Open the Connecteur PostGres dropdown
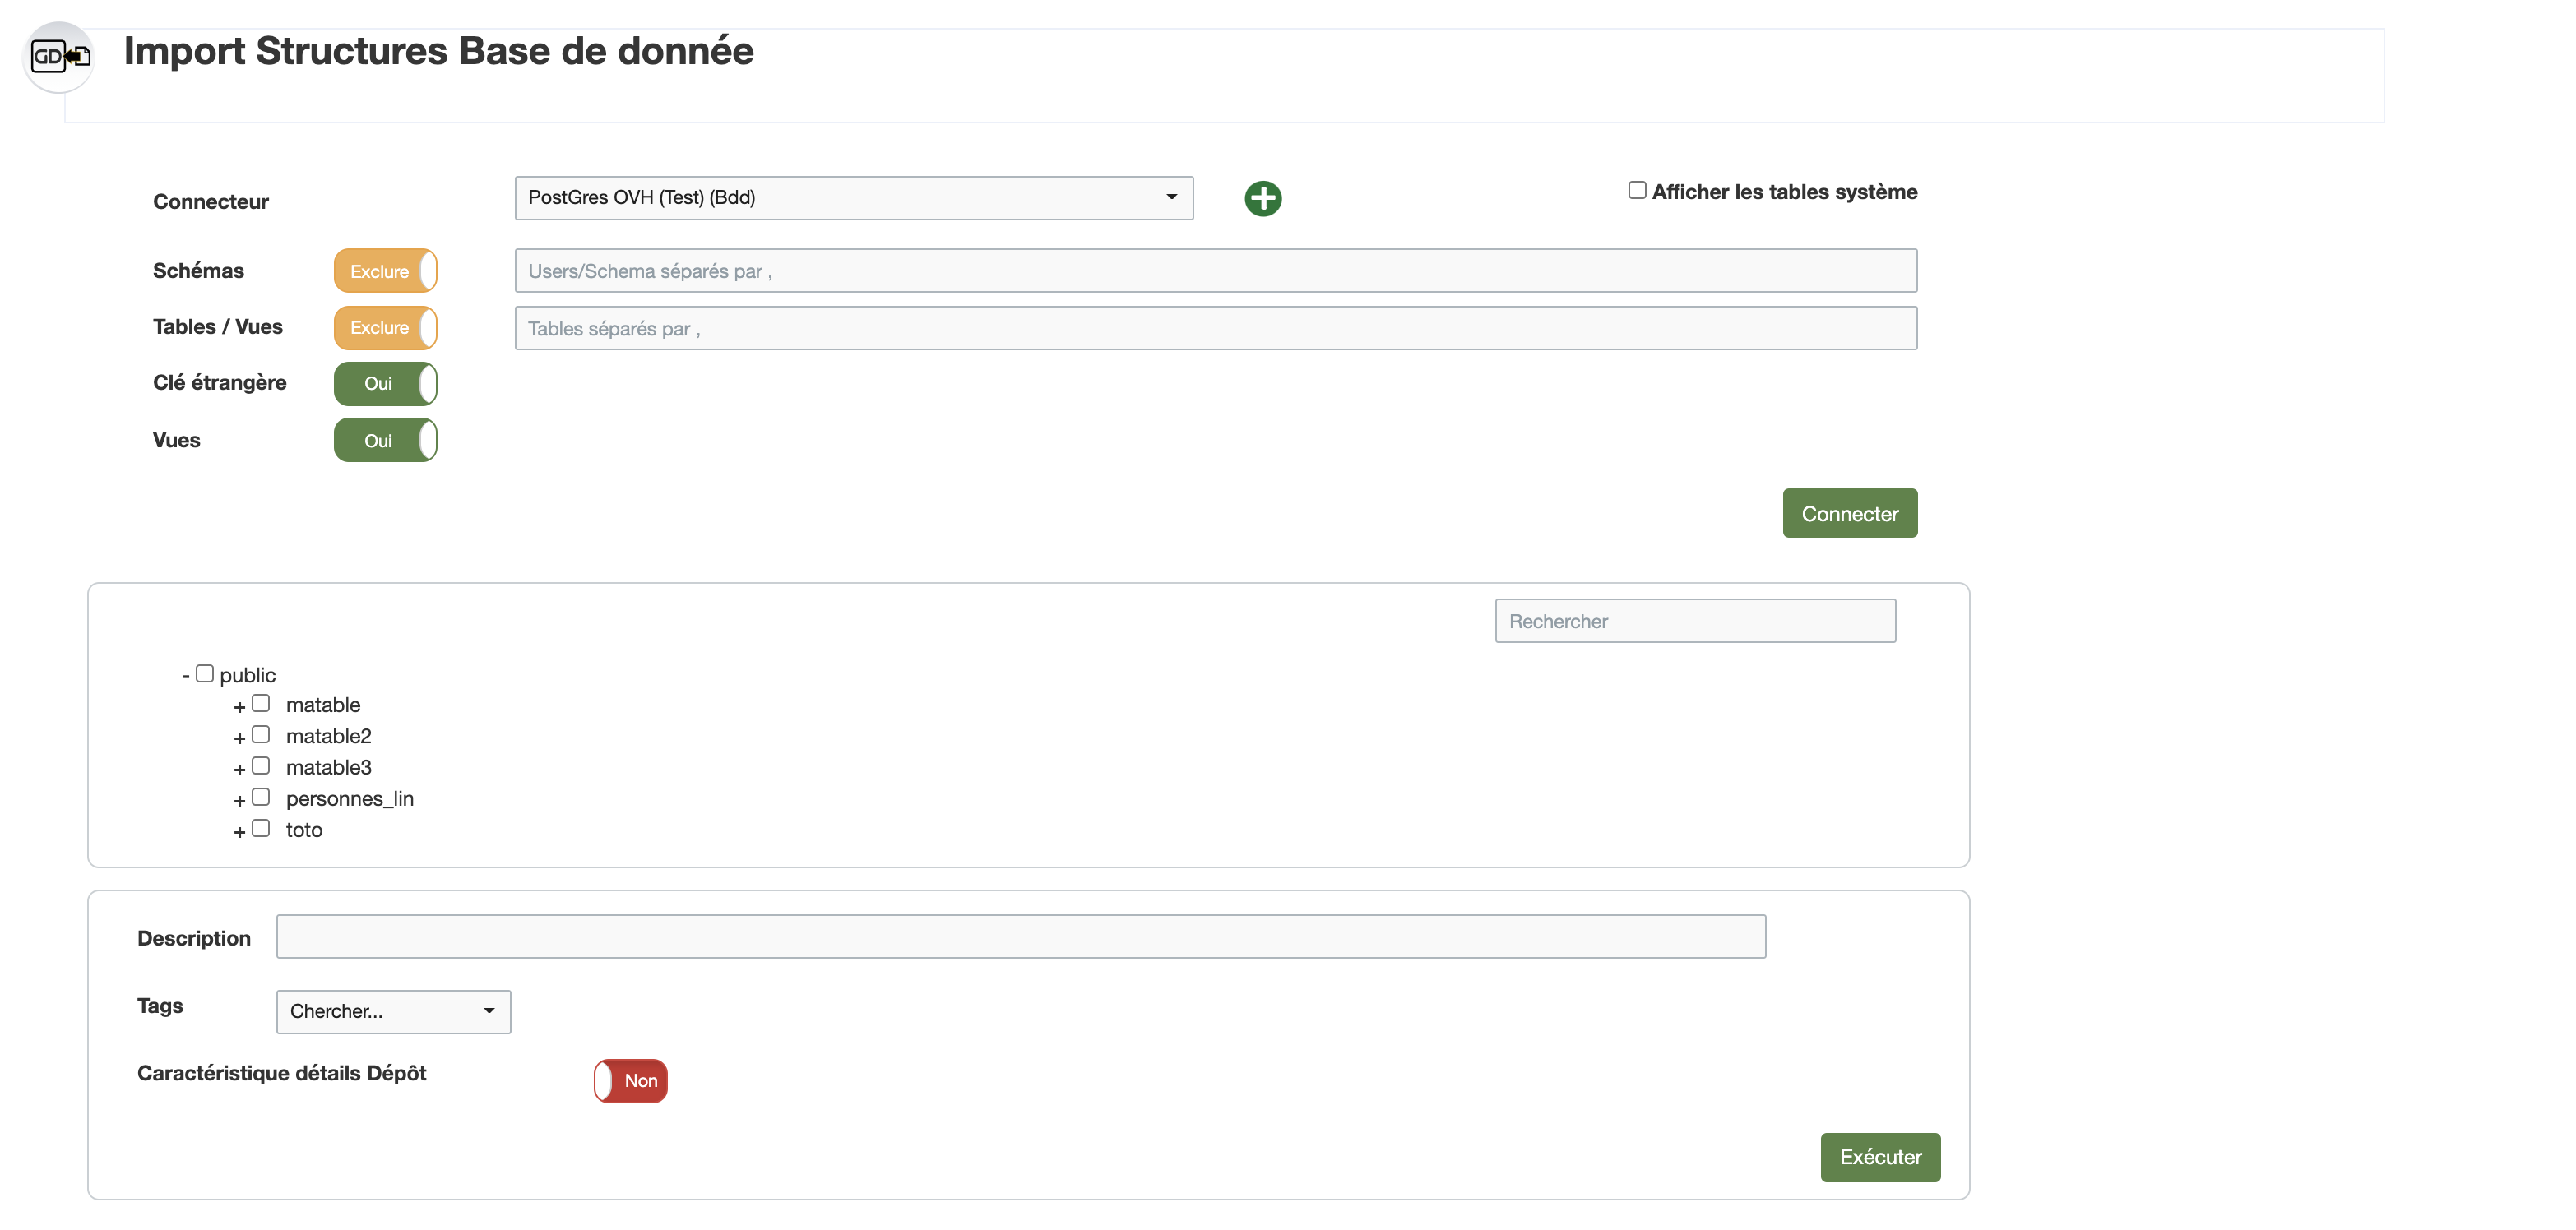The image size is (2576, 1230). point(853,198)
